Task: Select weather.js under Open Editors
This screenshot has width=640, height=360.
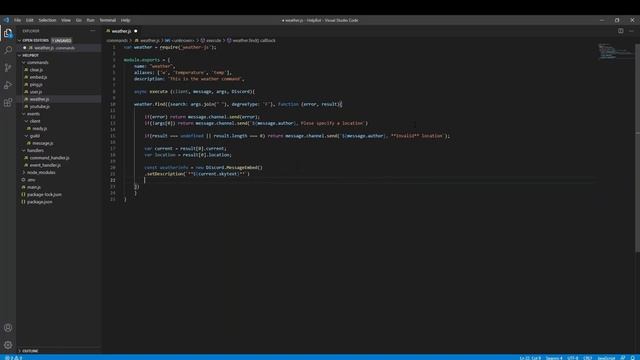Action: (x=58, y=48)
